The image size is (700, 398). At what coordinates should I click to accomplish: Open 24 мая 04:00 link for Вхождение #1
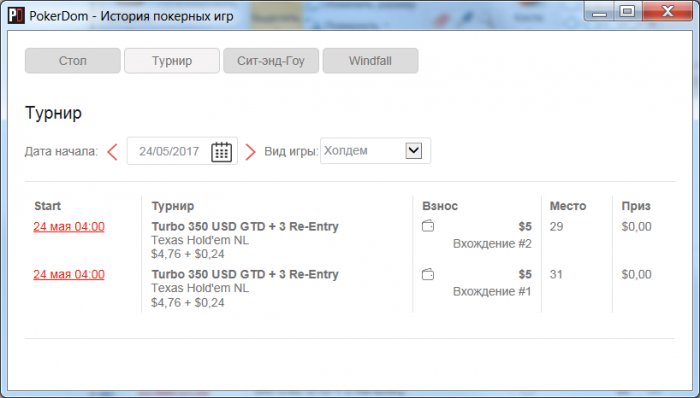coord(69,274)
